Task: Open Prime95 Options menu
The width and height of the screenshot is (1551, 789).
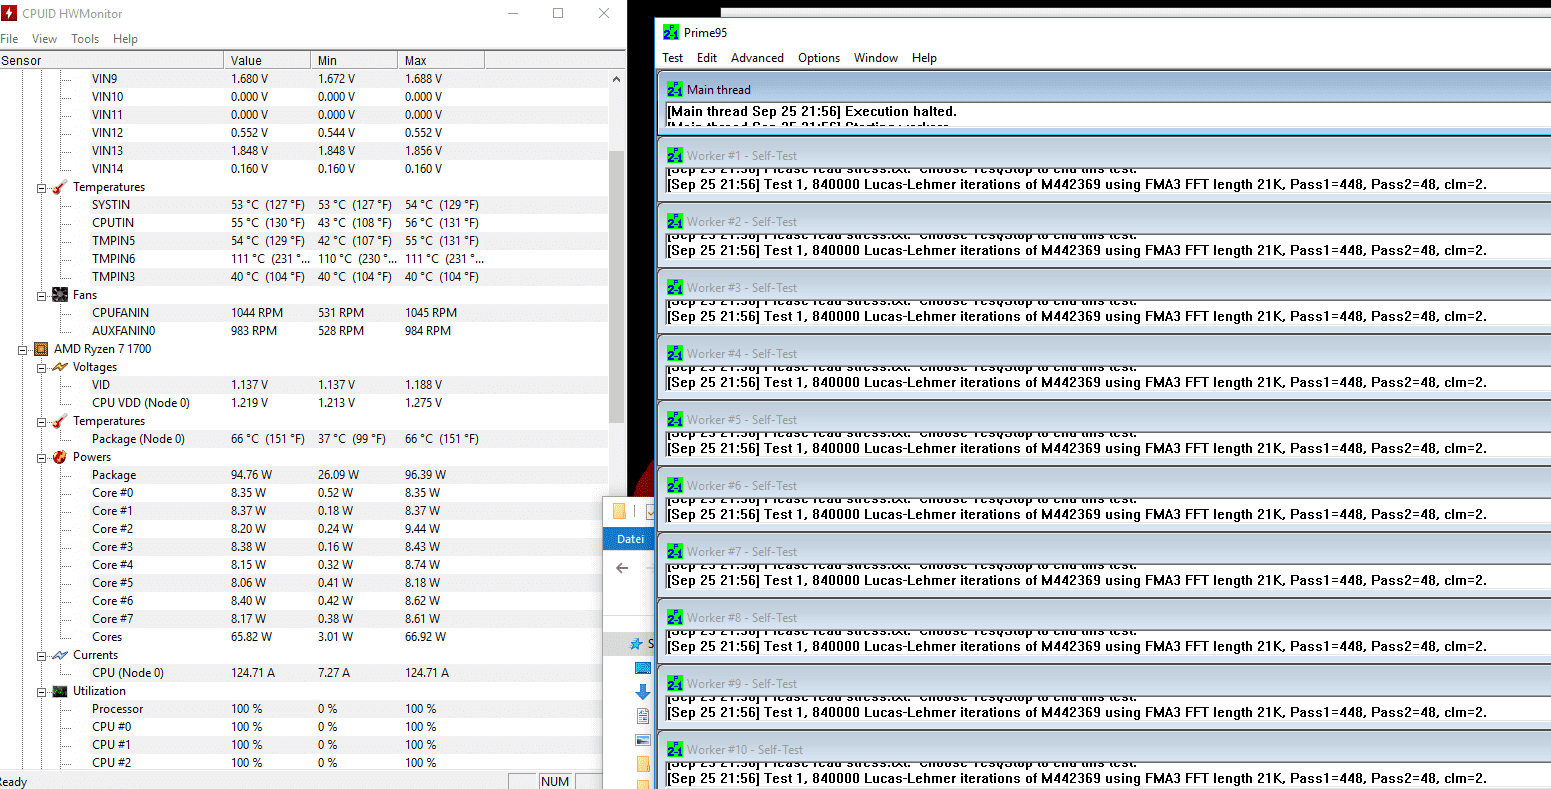Action: pyautogui.click(x=819, y=58)
